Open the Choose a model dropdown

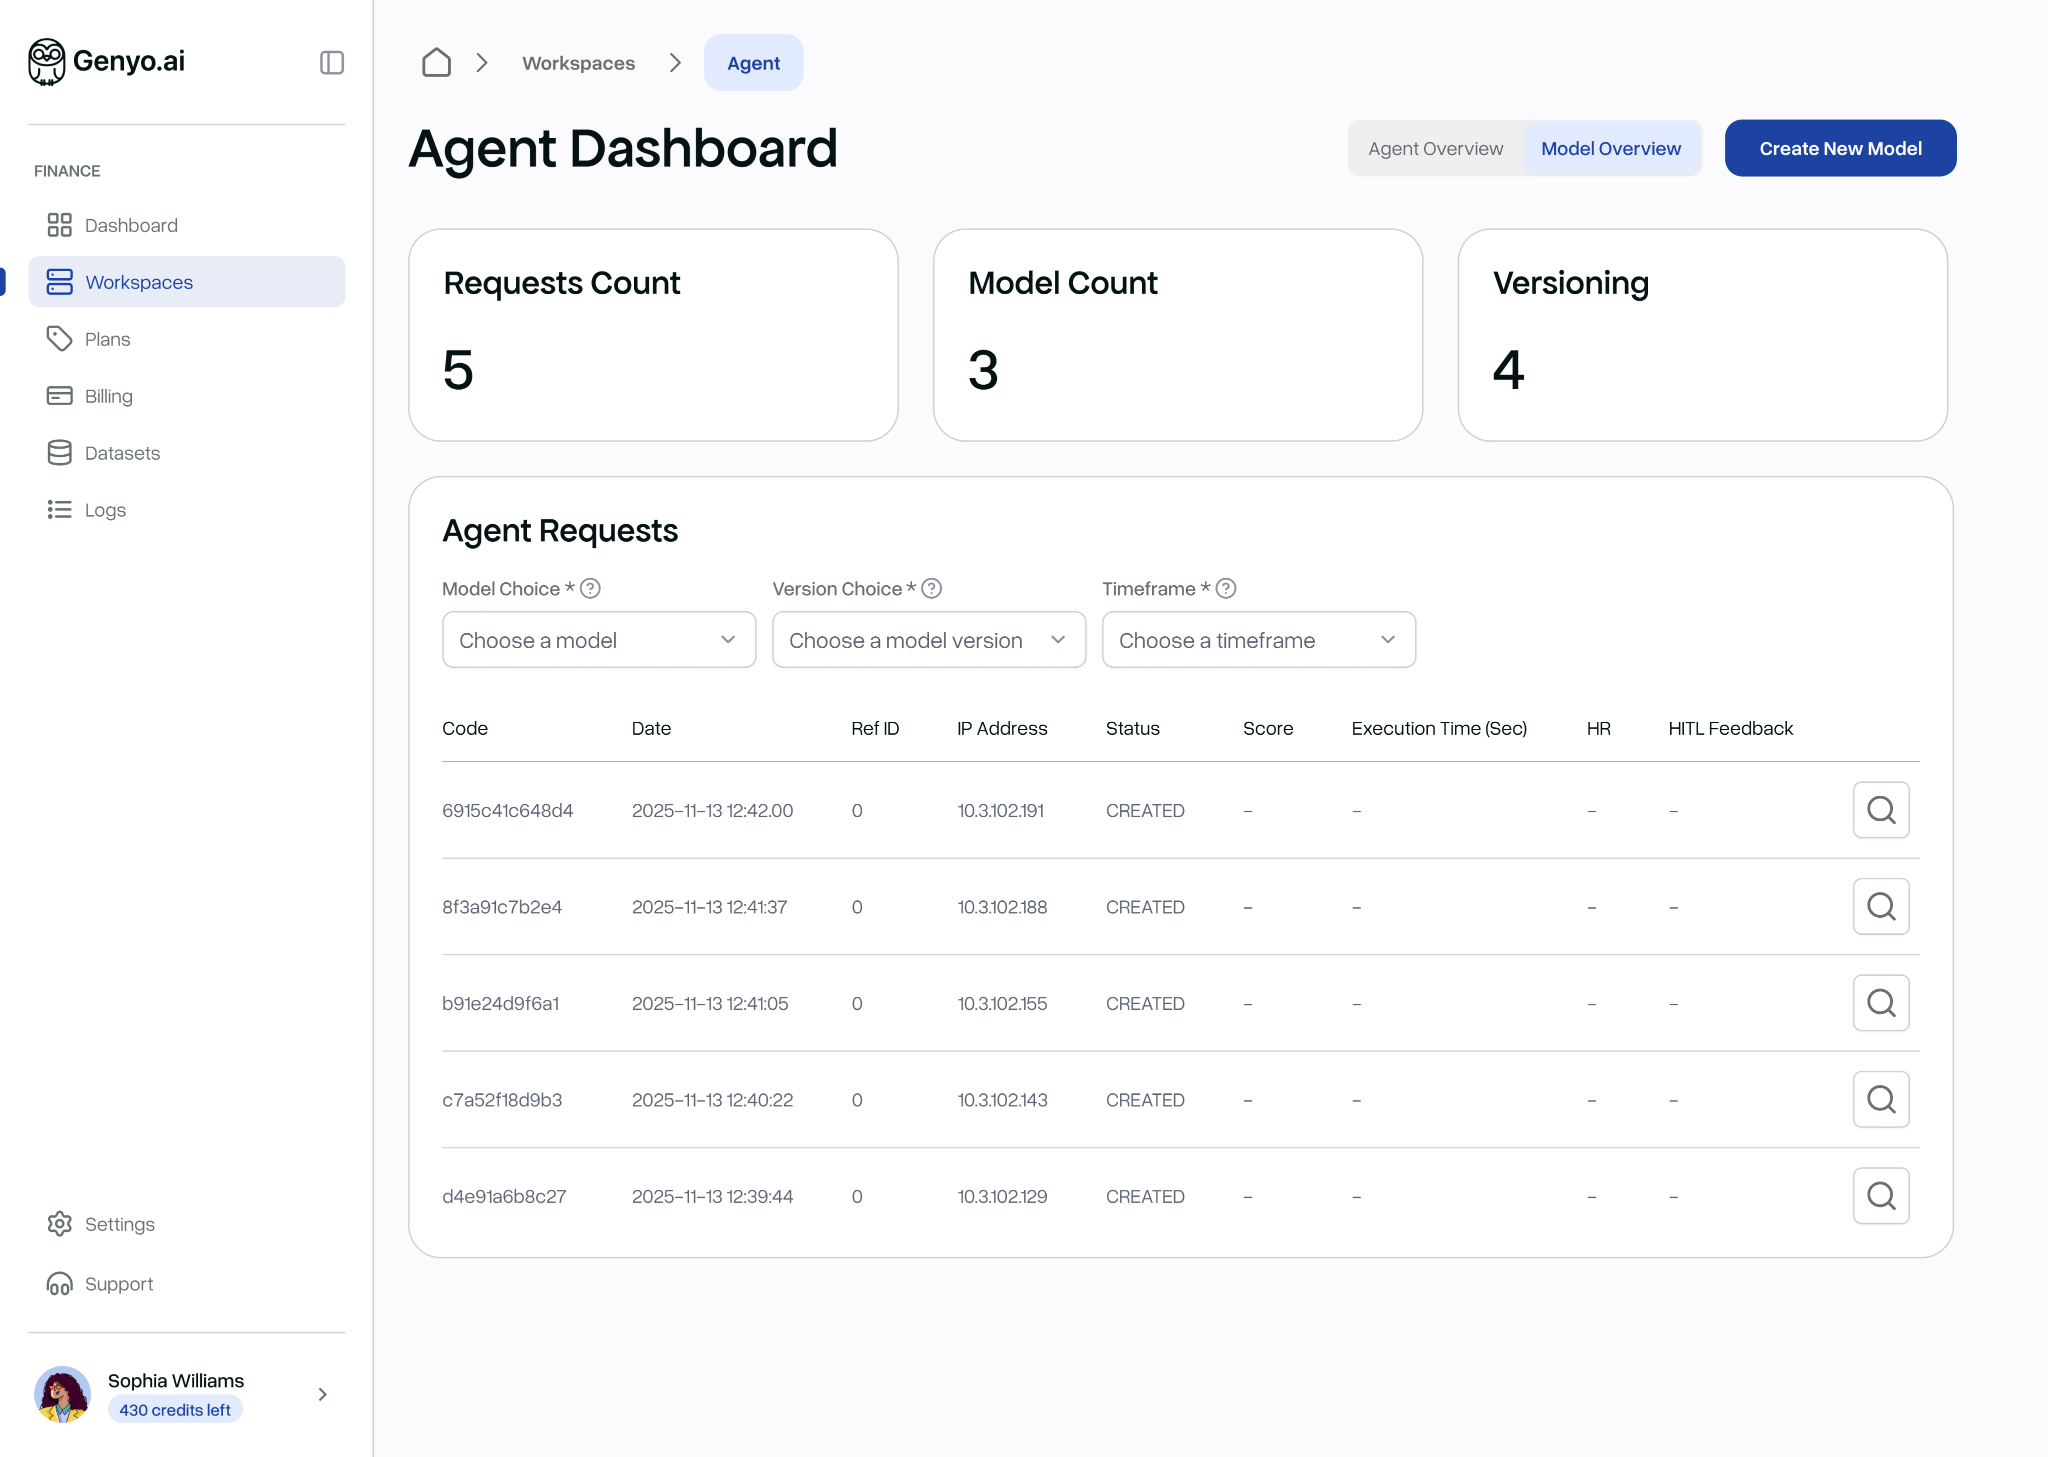point(598,640)
